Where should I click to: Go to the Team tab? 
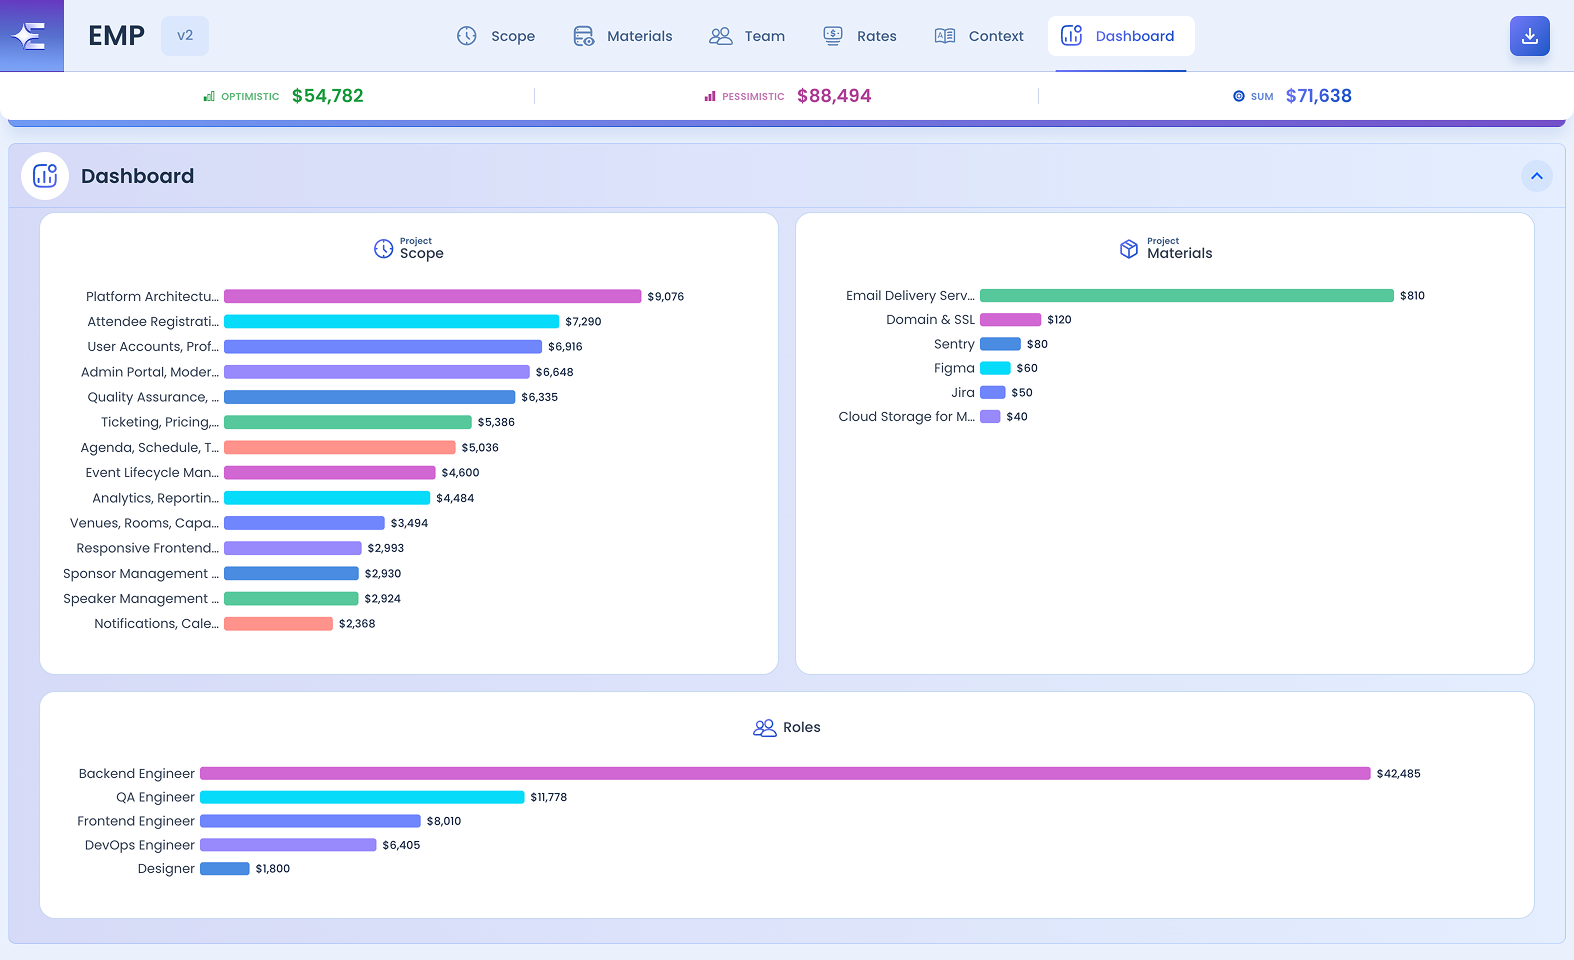747,36
